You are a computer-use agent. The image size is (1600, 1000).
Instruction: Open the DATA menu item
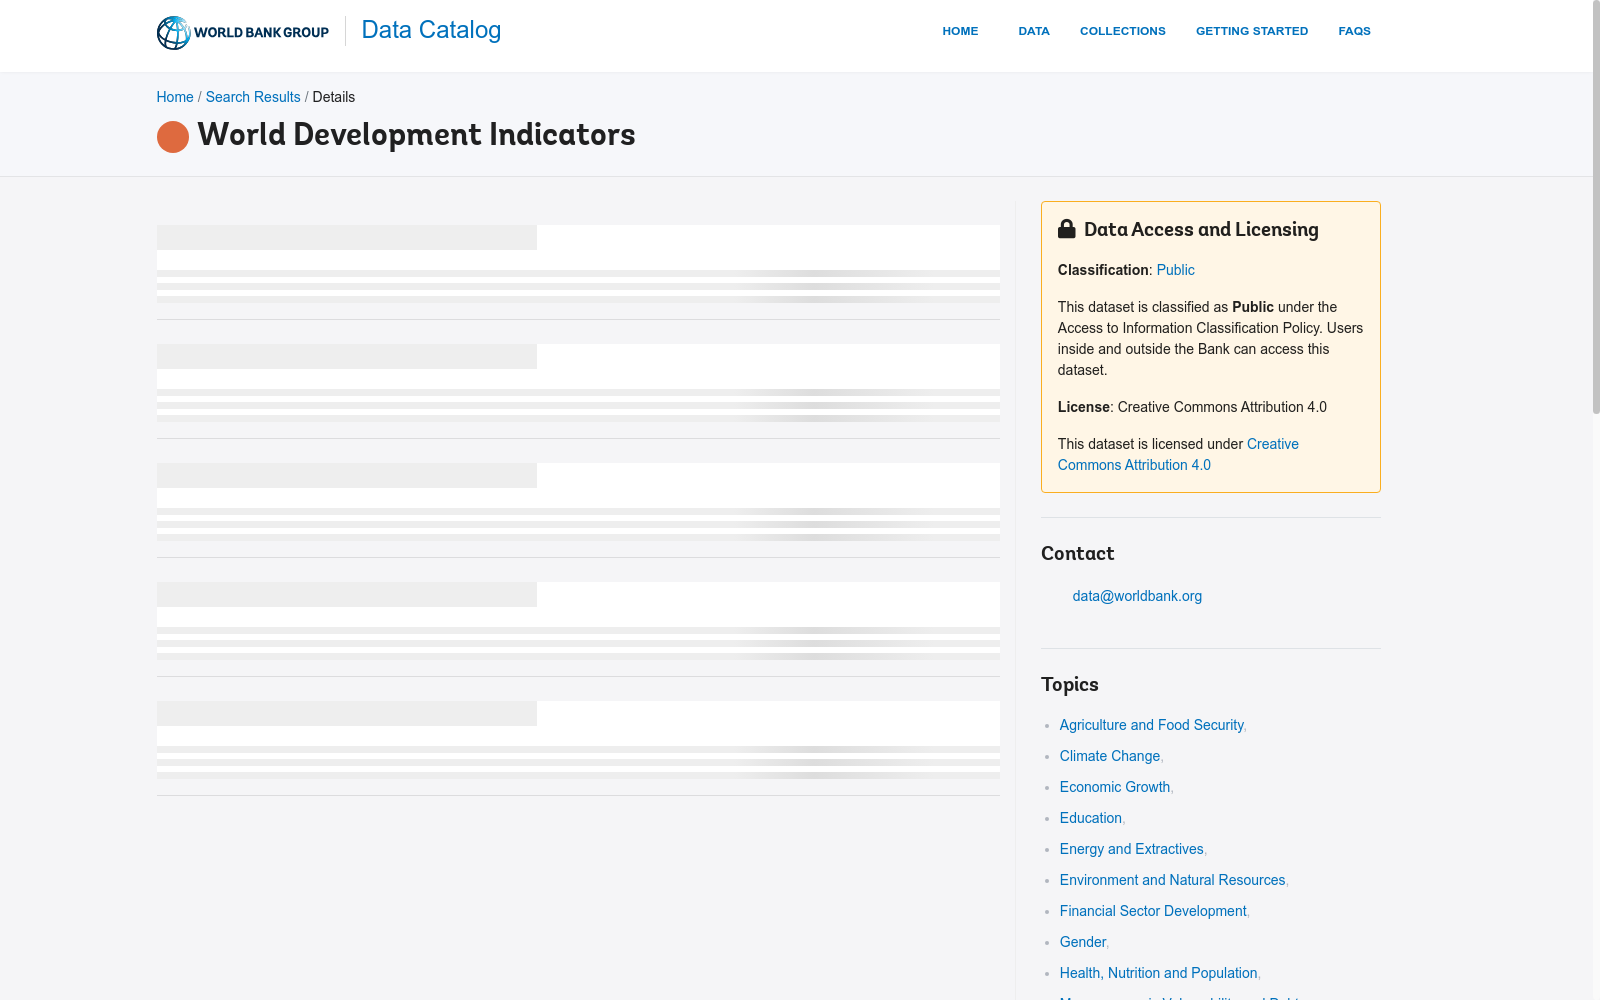click(x=1034, y=31)
